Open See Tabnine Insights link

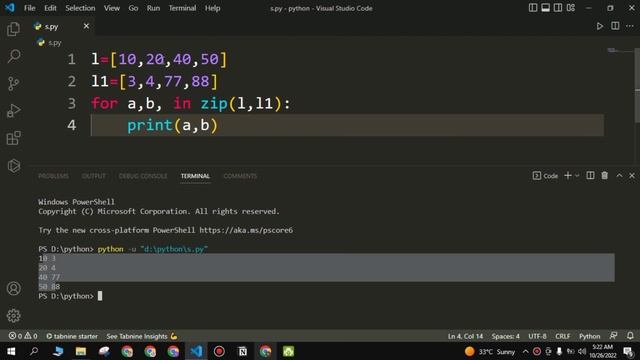pyautogui.click(x=142, y=336)
